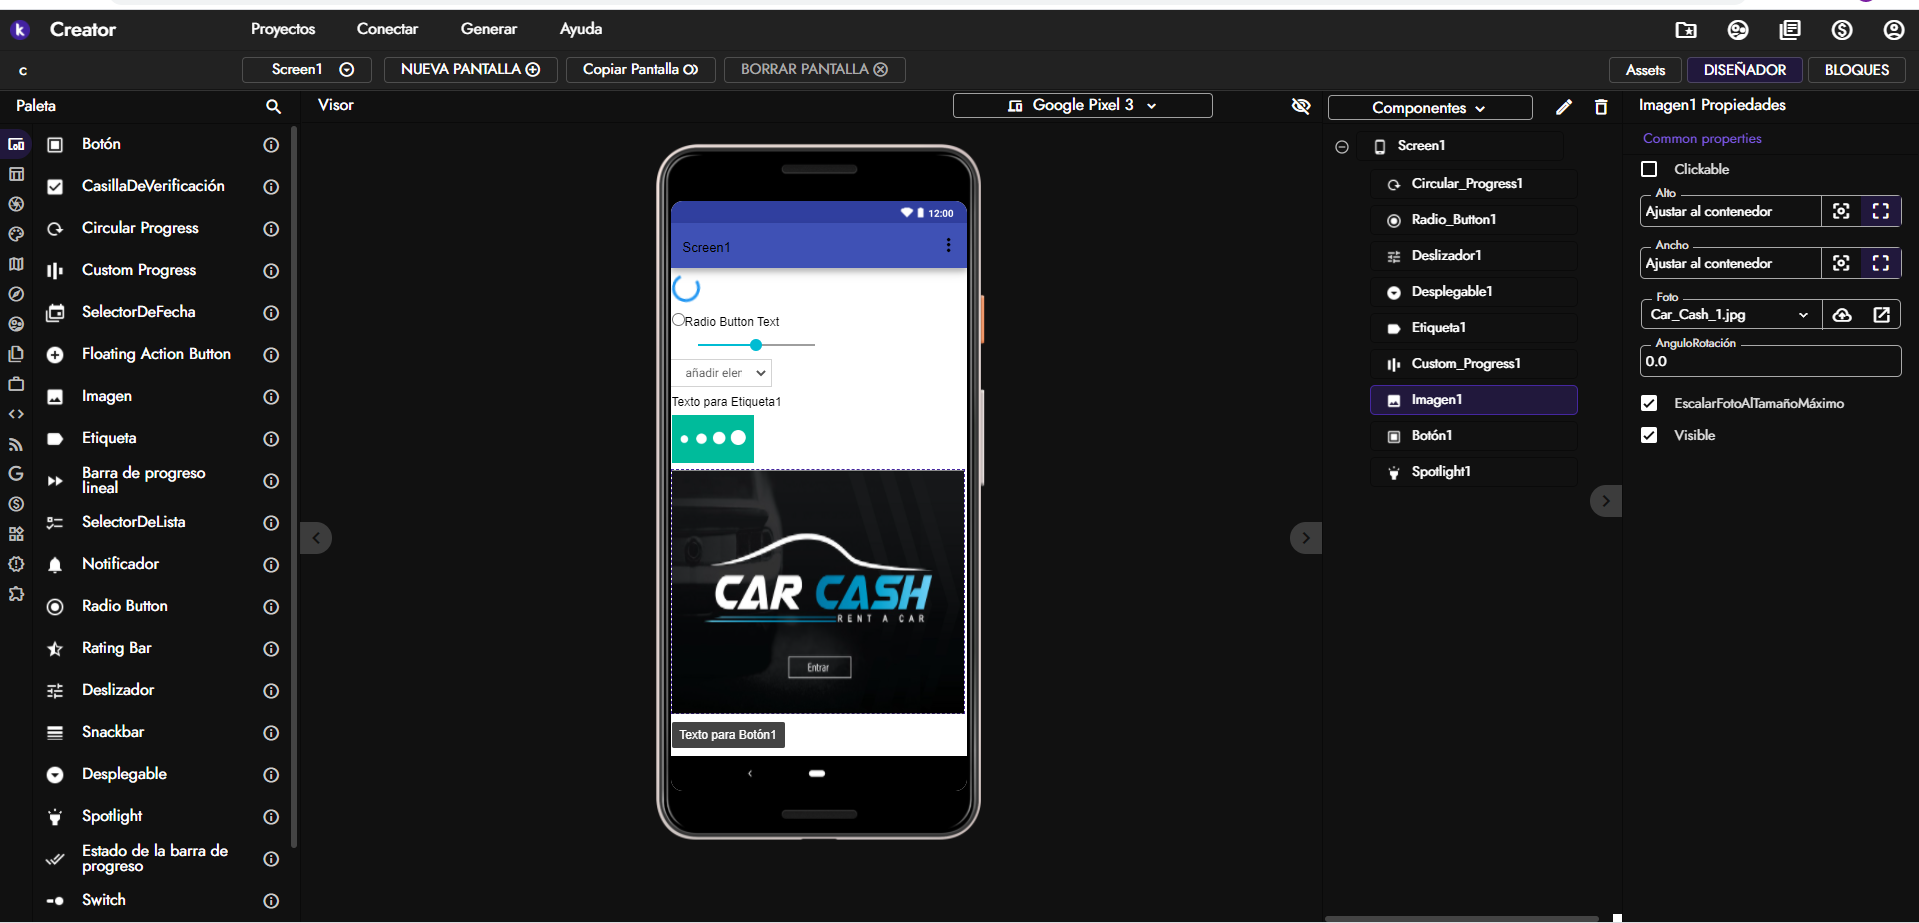Switch to the BLOQUES view
The width and height of the screenshot is (1919, 923).
tap(1856, 70)
